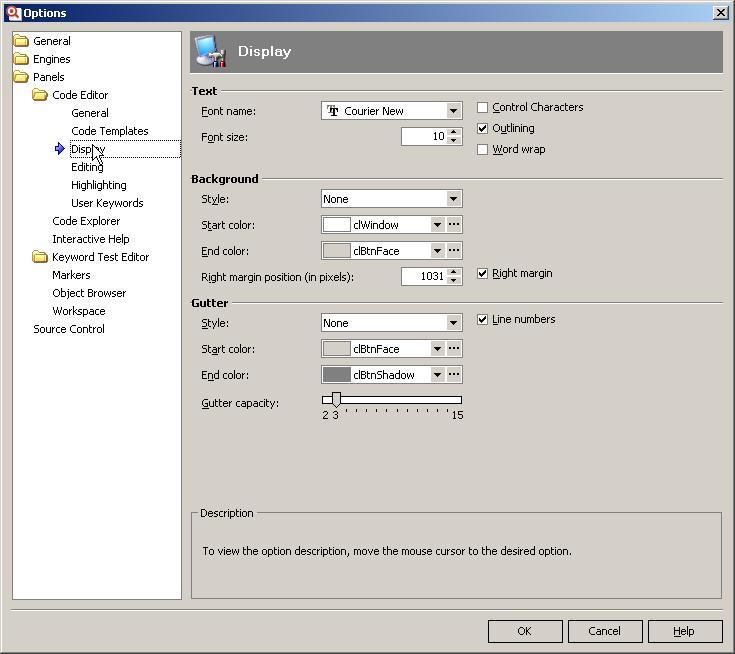This screenshot has height=654, width=735.
Task: Open Gutter End color ellipsis picker
Action: tap(454, 375)
